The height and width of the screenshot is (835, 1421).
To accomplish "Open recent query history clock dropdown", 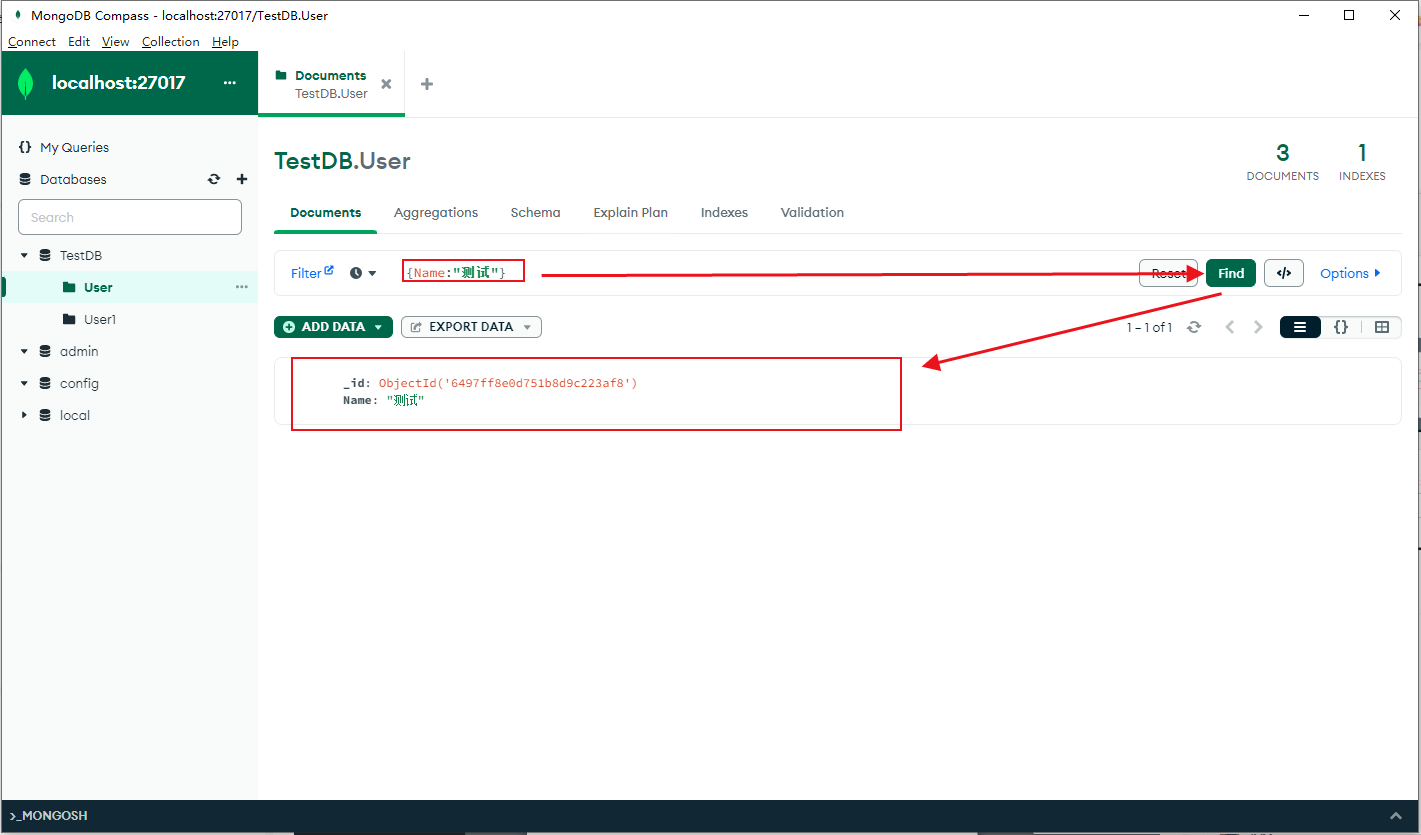I will [363, 273].
